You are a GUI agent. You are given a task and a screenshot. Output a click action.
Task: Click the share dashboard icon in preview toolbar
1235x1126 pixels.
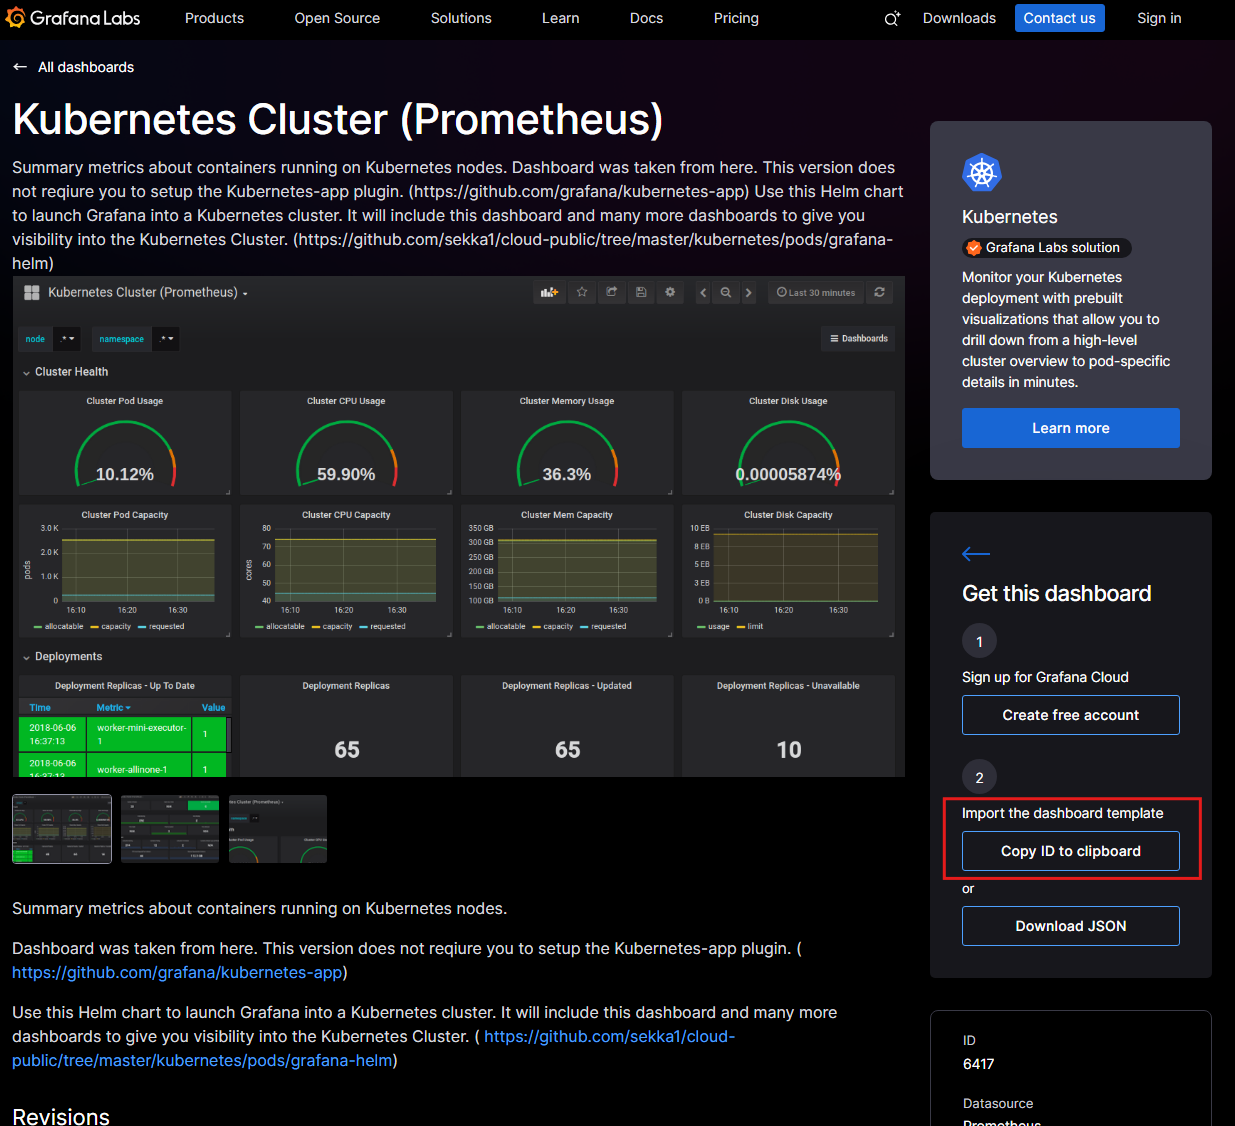[611, 293]
